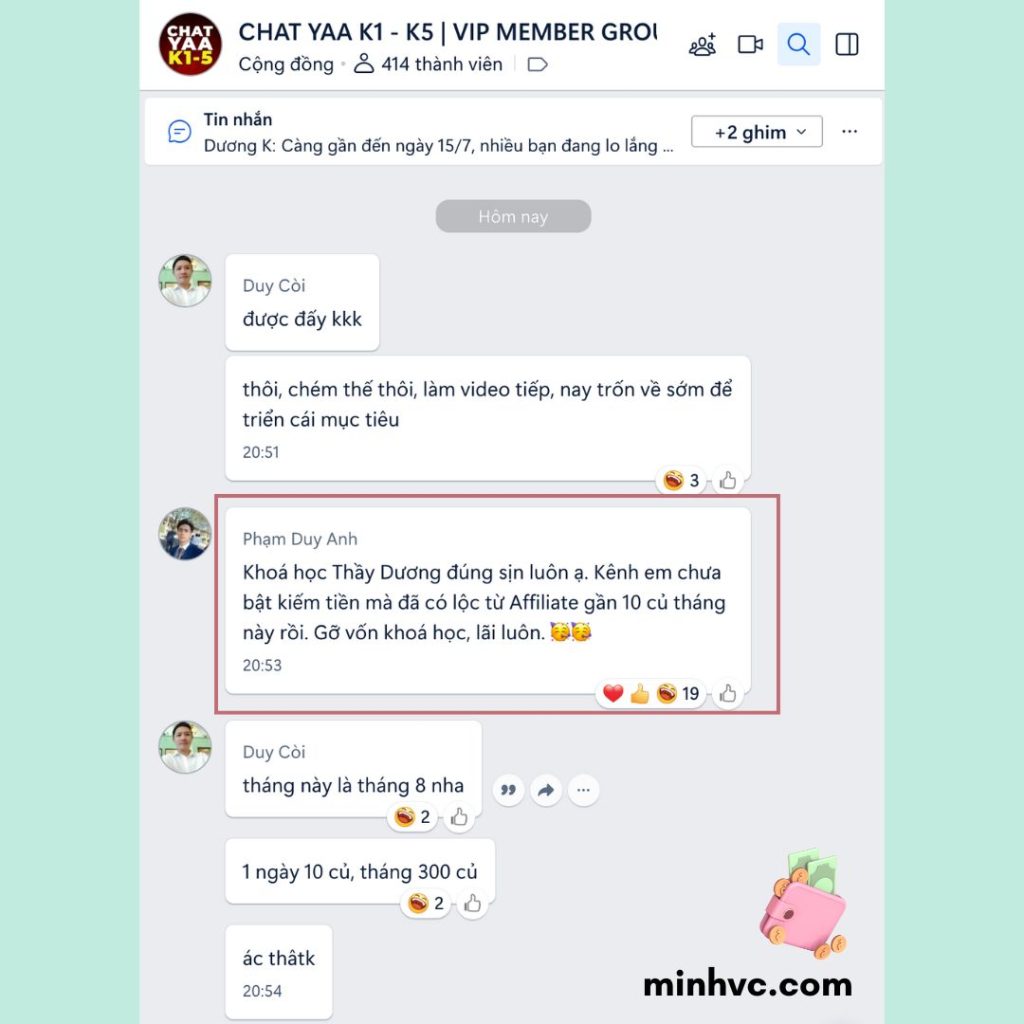Viewport: 1024px width, 1024px height.
Task: Forward the 'tháng này là tháng 8' message
Action: coord(546,790)
